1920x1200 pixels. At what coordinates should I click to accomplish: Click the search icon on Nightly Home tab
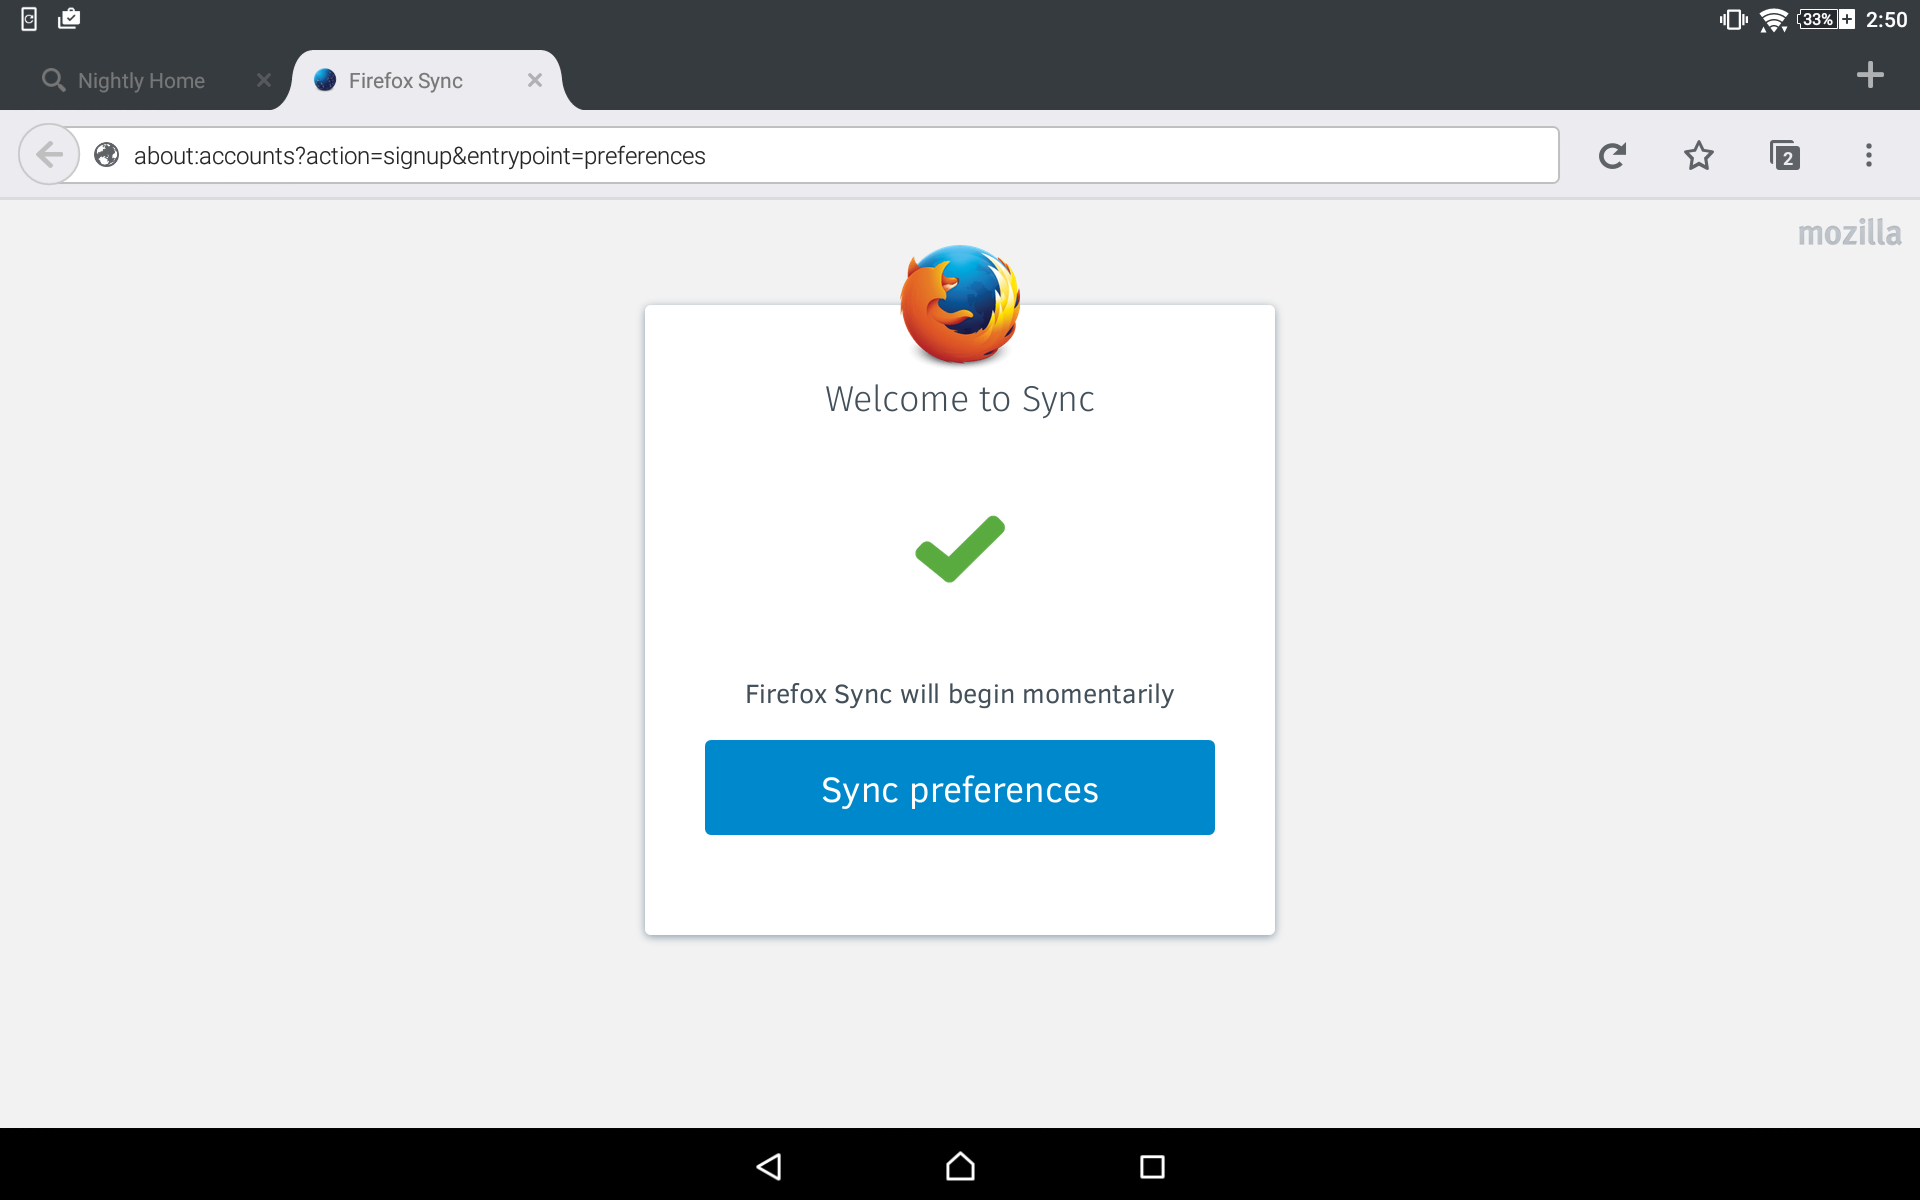point(53,80)
